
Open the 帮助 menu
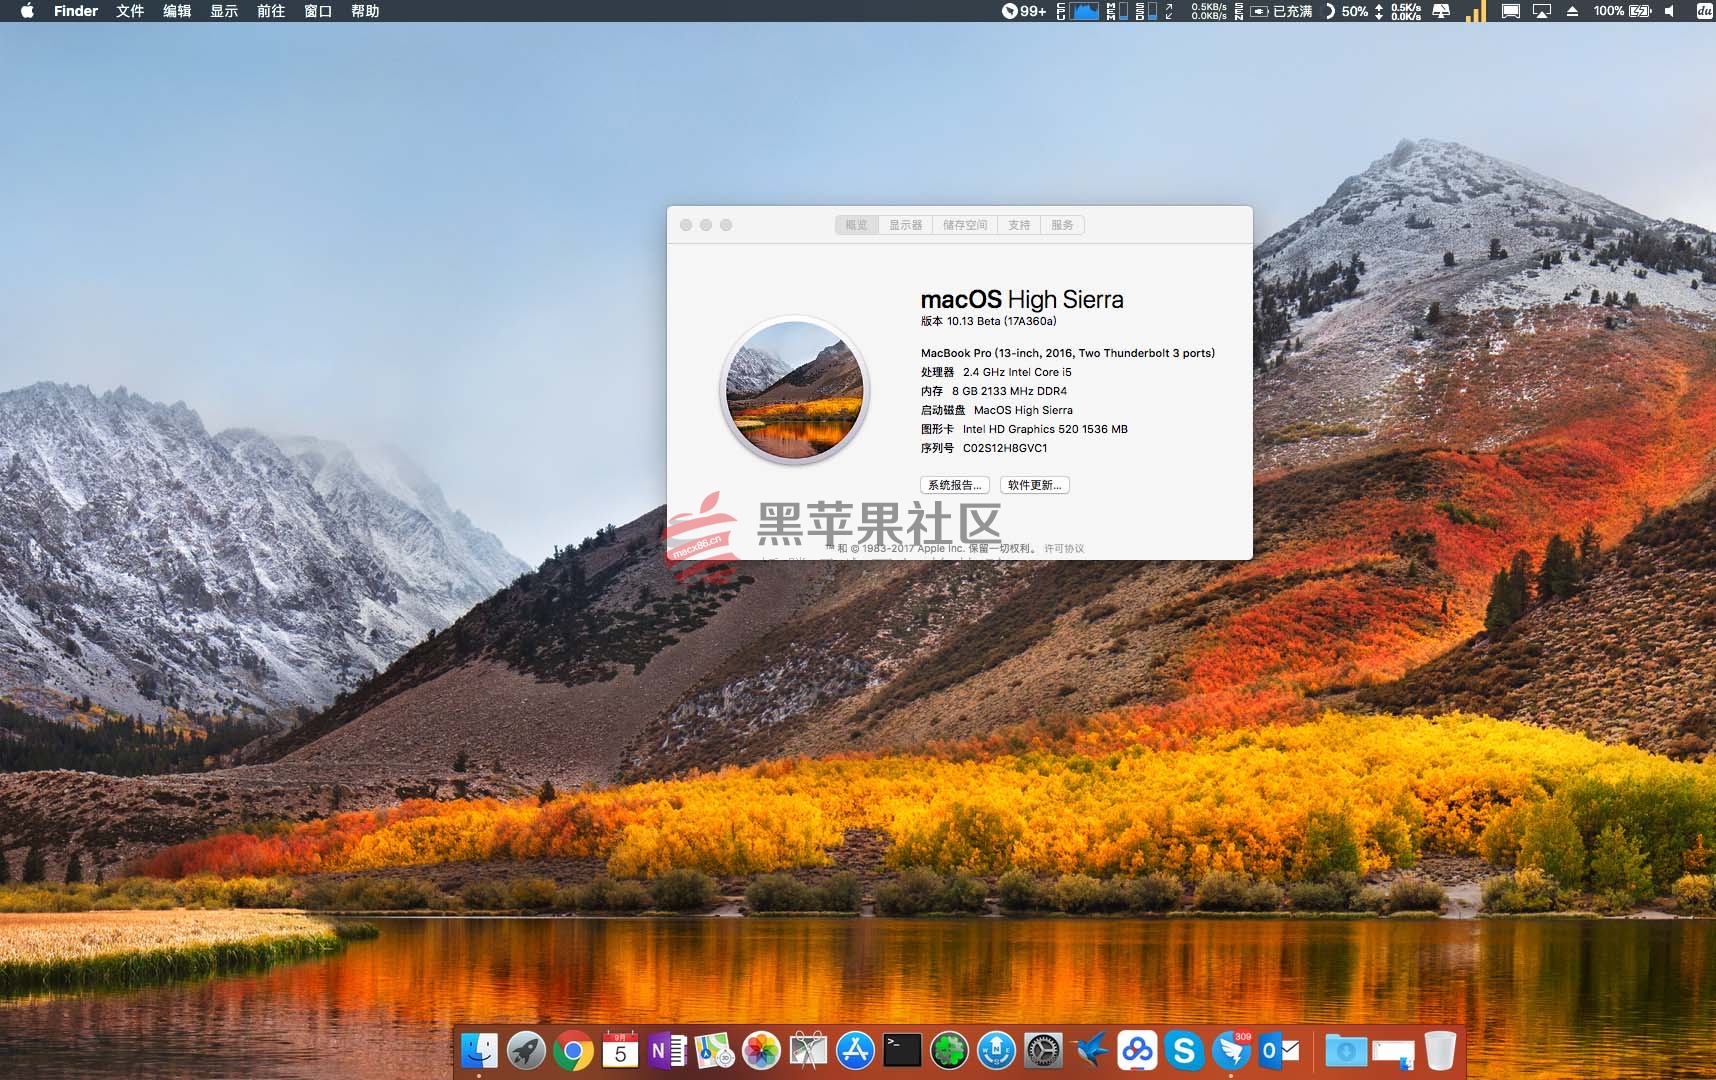(x=365, y=11)
